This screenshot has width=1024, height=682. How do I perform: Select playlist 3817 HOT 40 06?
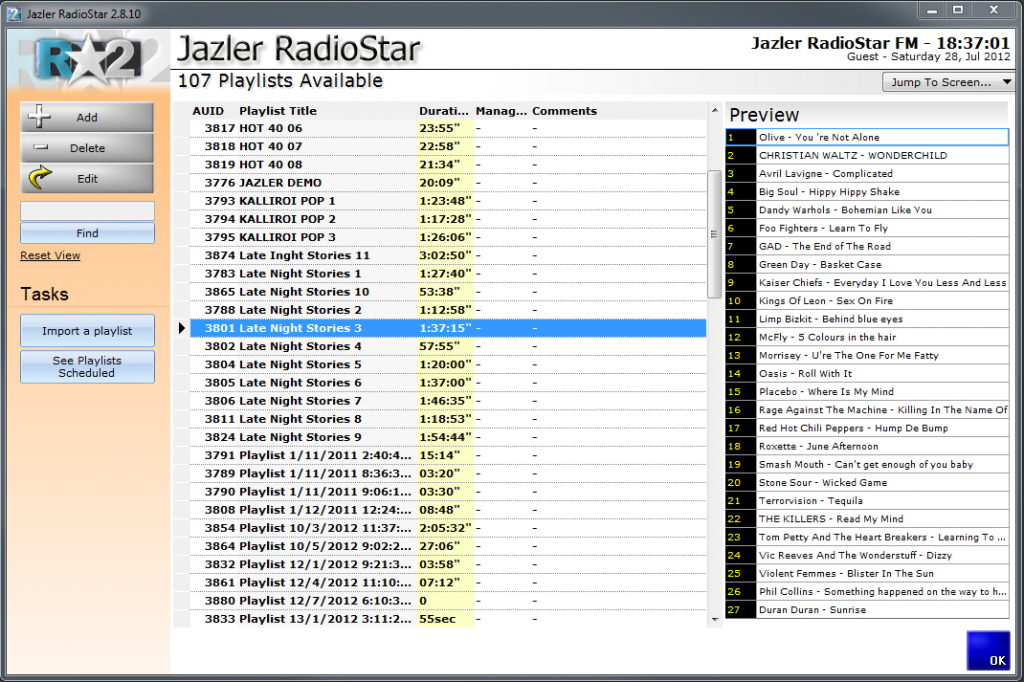(x=448, y=128)
